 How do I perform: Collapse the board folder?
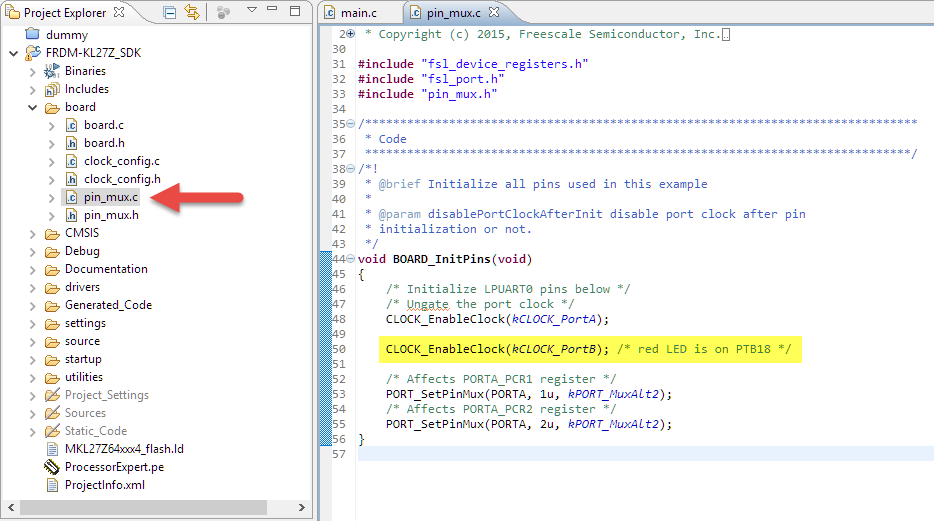point(32,107)
